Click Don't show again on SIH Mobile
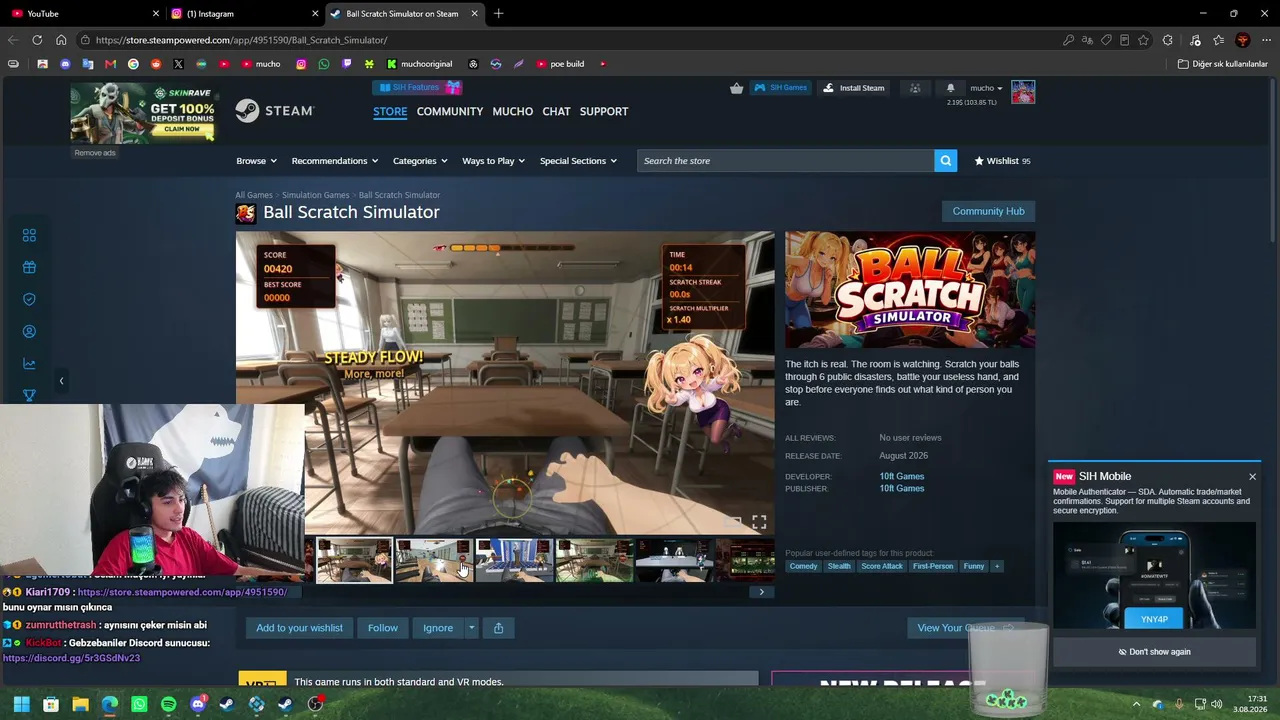This screenshot has height=720, width=1280. tap(1154, 652)
